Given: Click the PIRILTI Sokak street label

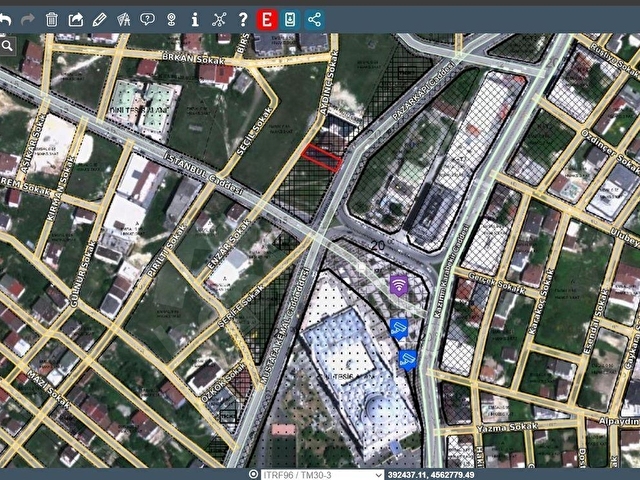Looking at the screenshot, I should pos(166,251).
